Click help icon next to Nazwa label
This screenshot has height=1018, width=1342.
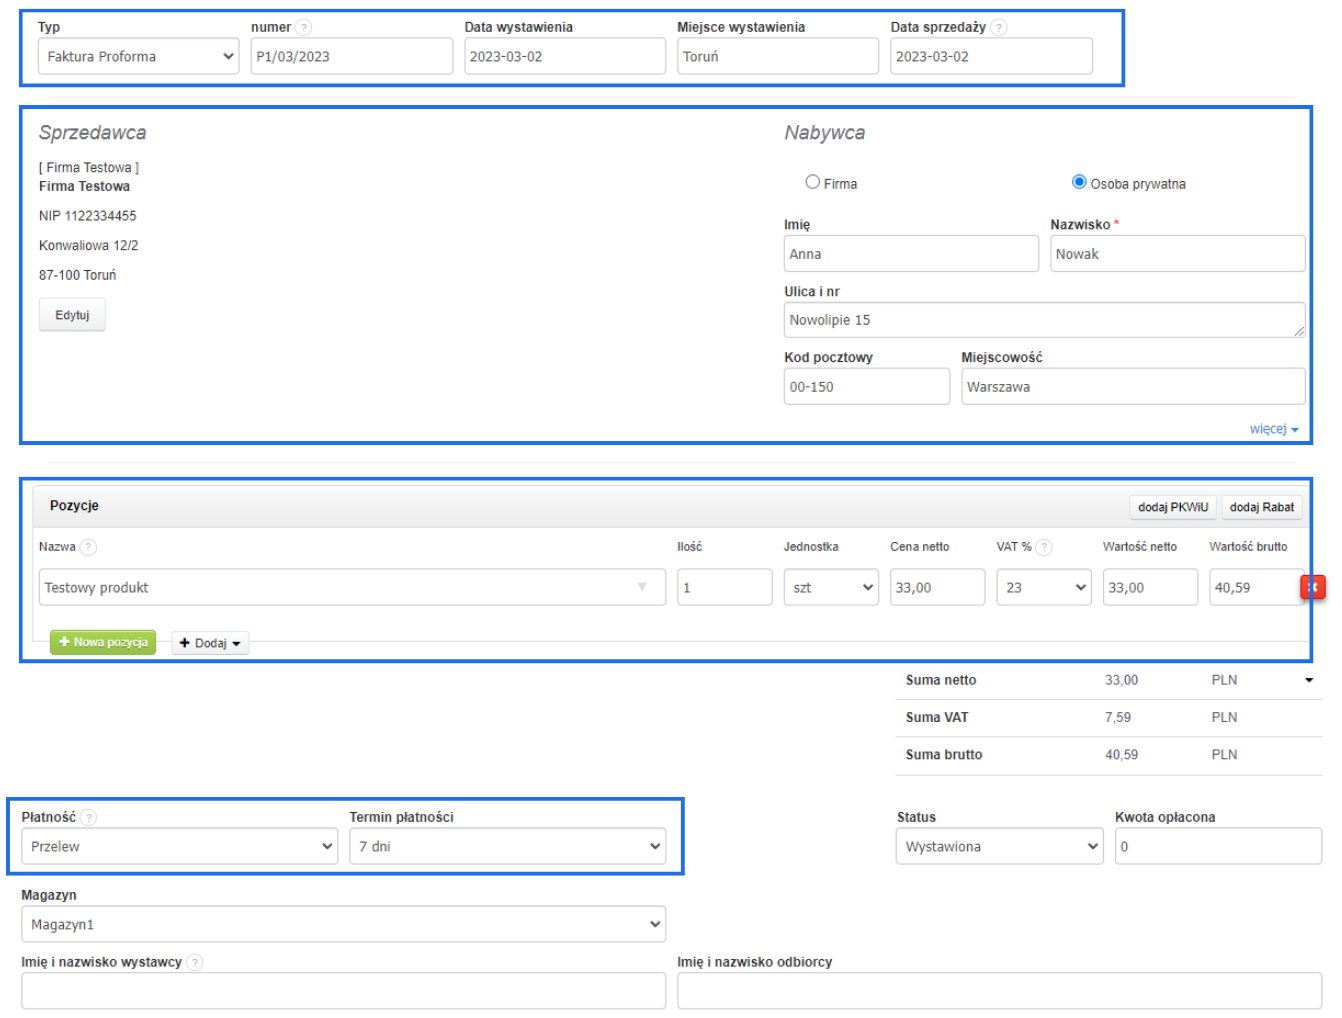tap(88, 547)
